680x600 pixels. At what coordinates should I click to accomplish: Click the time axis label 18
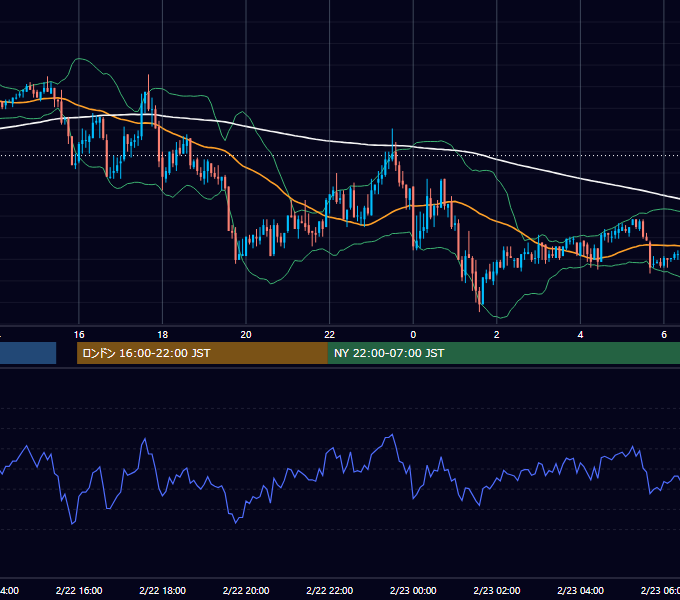[x=162, y=335]
